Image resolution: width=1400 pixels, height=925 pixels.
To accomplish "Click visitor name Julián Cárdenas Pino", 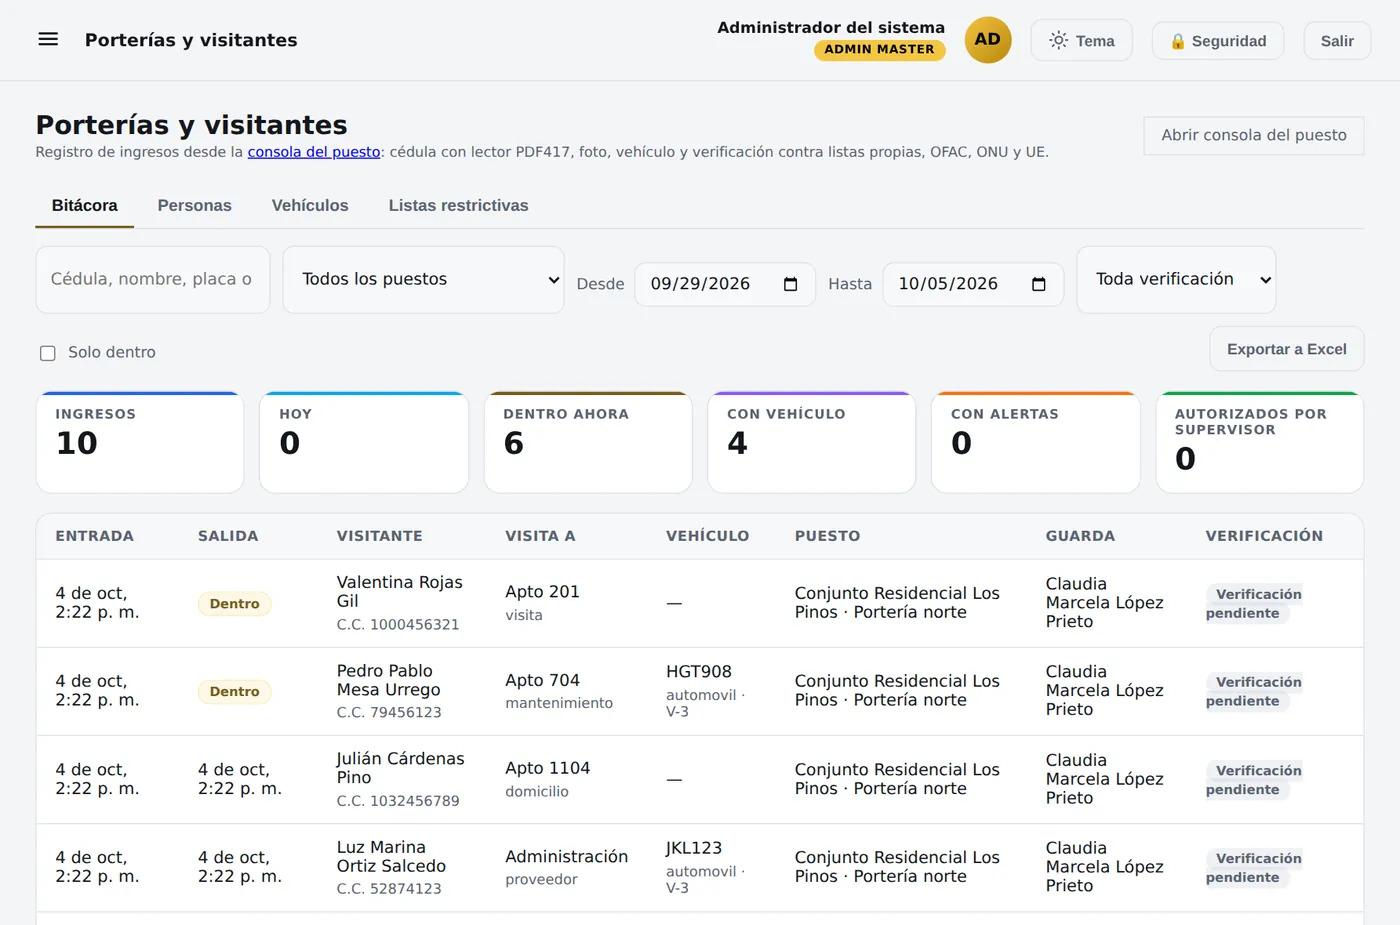I will tap(400, 768).
